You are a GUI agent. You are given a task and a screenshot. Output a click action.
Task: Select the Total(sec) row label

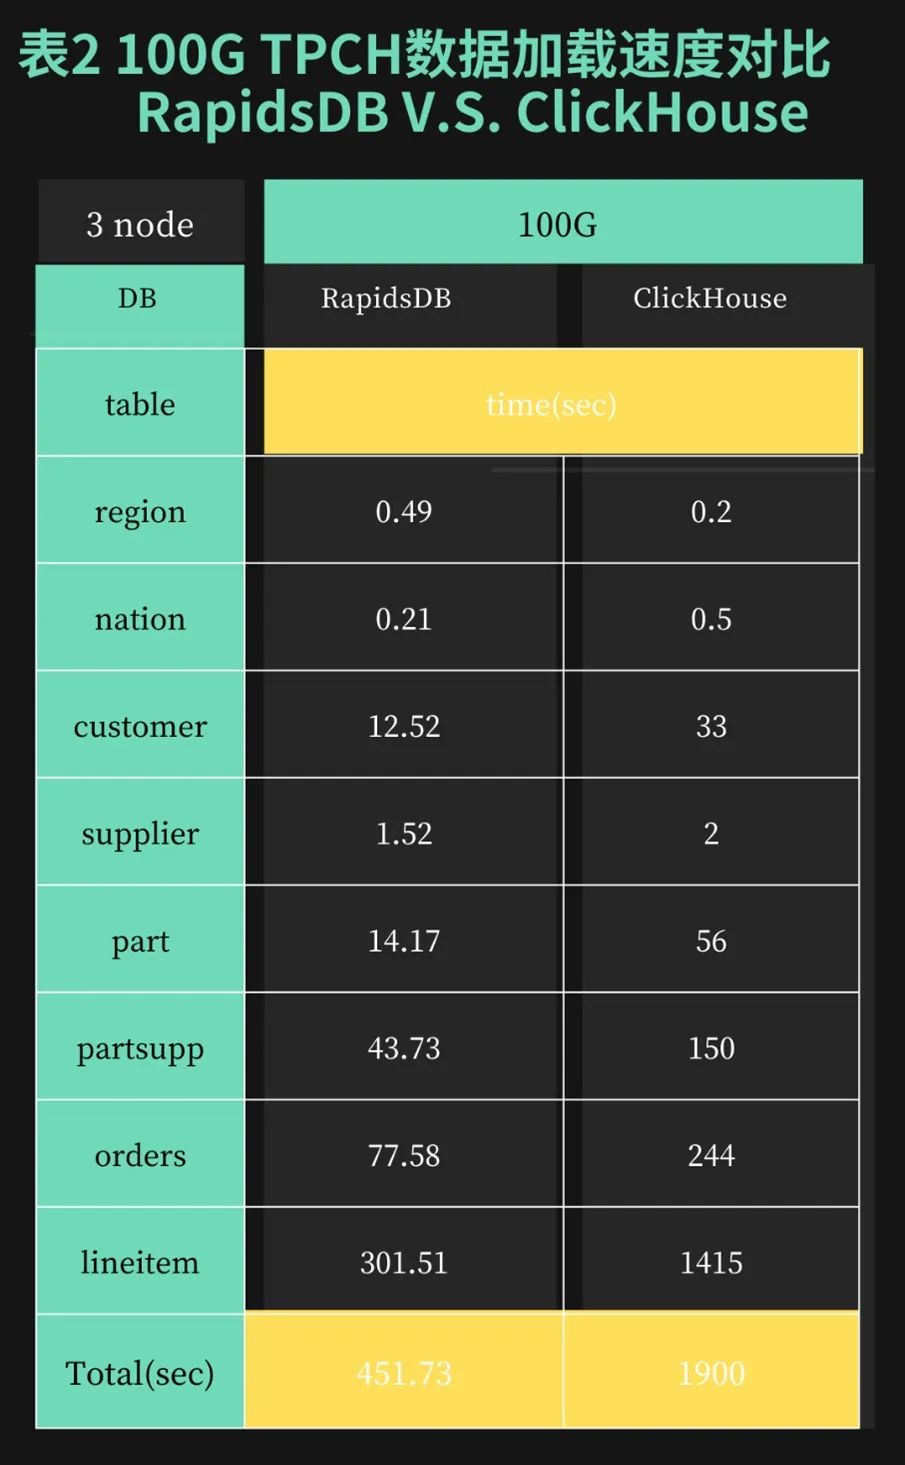[x=140, y=1373]
